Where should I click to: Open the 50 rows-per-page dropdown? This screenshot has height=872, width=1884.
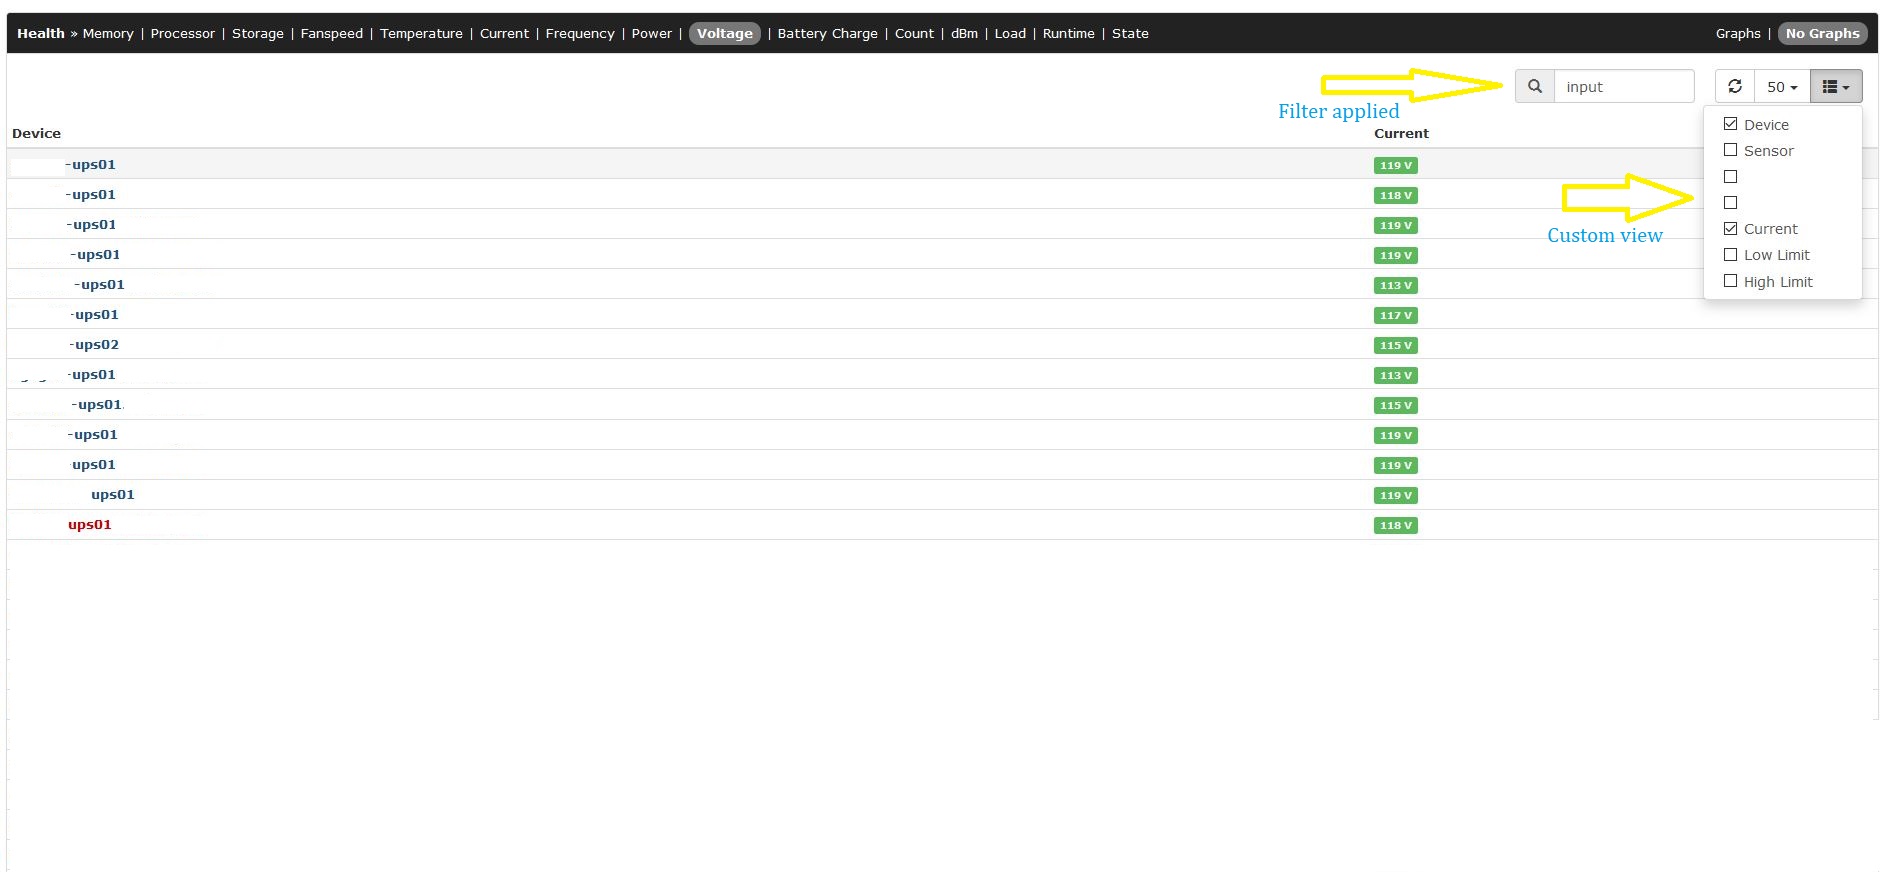coord(1781,87)
